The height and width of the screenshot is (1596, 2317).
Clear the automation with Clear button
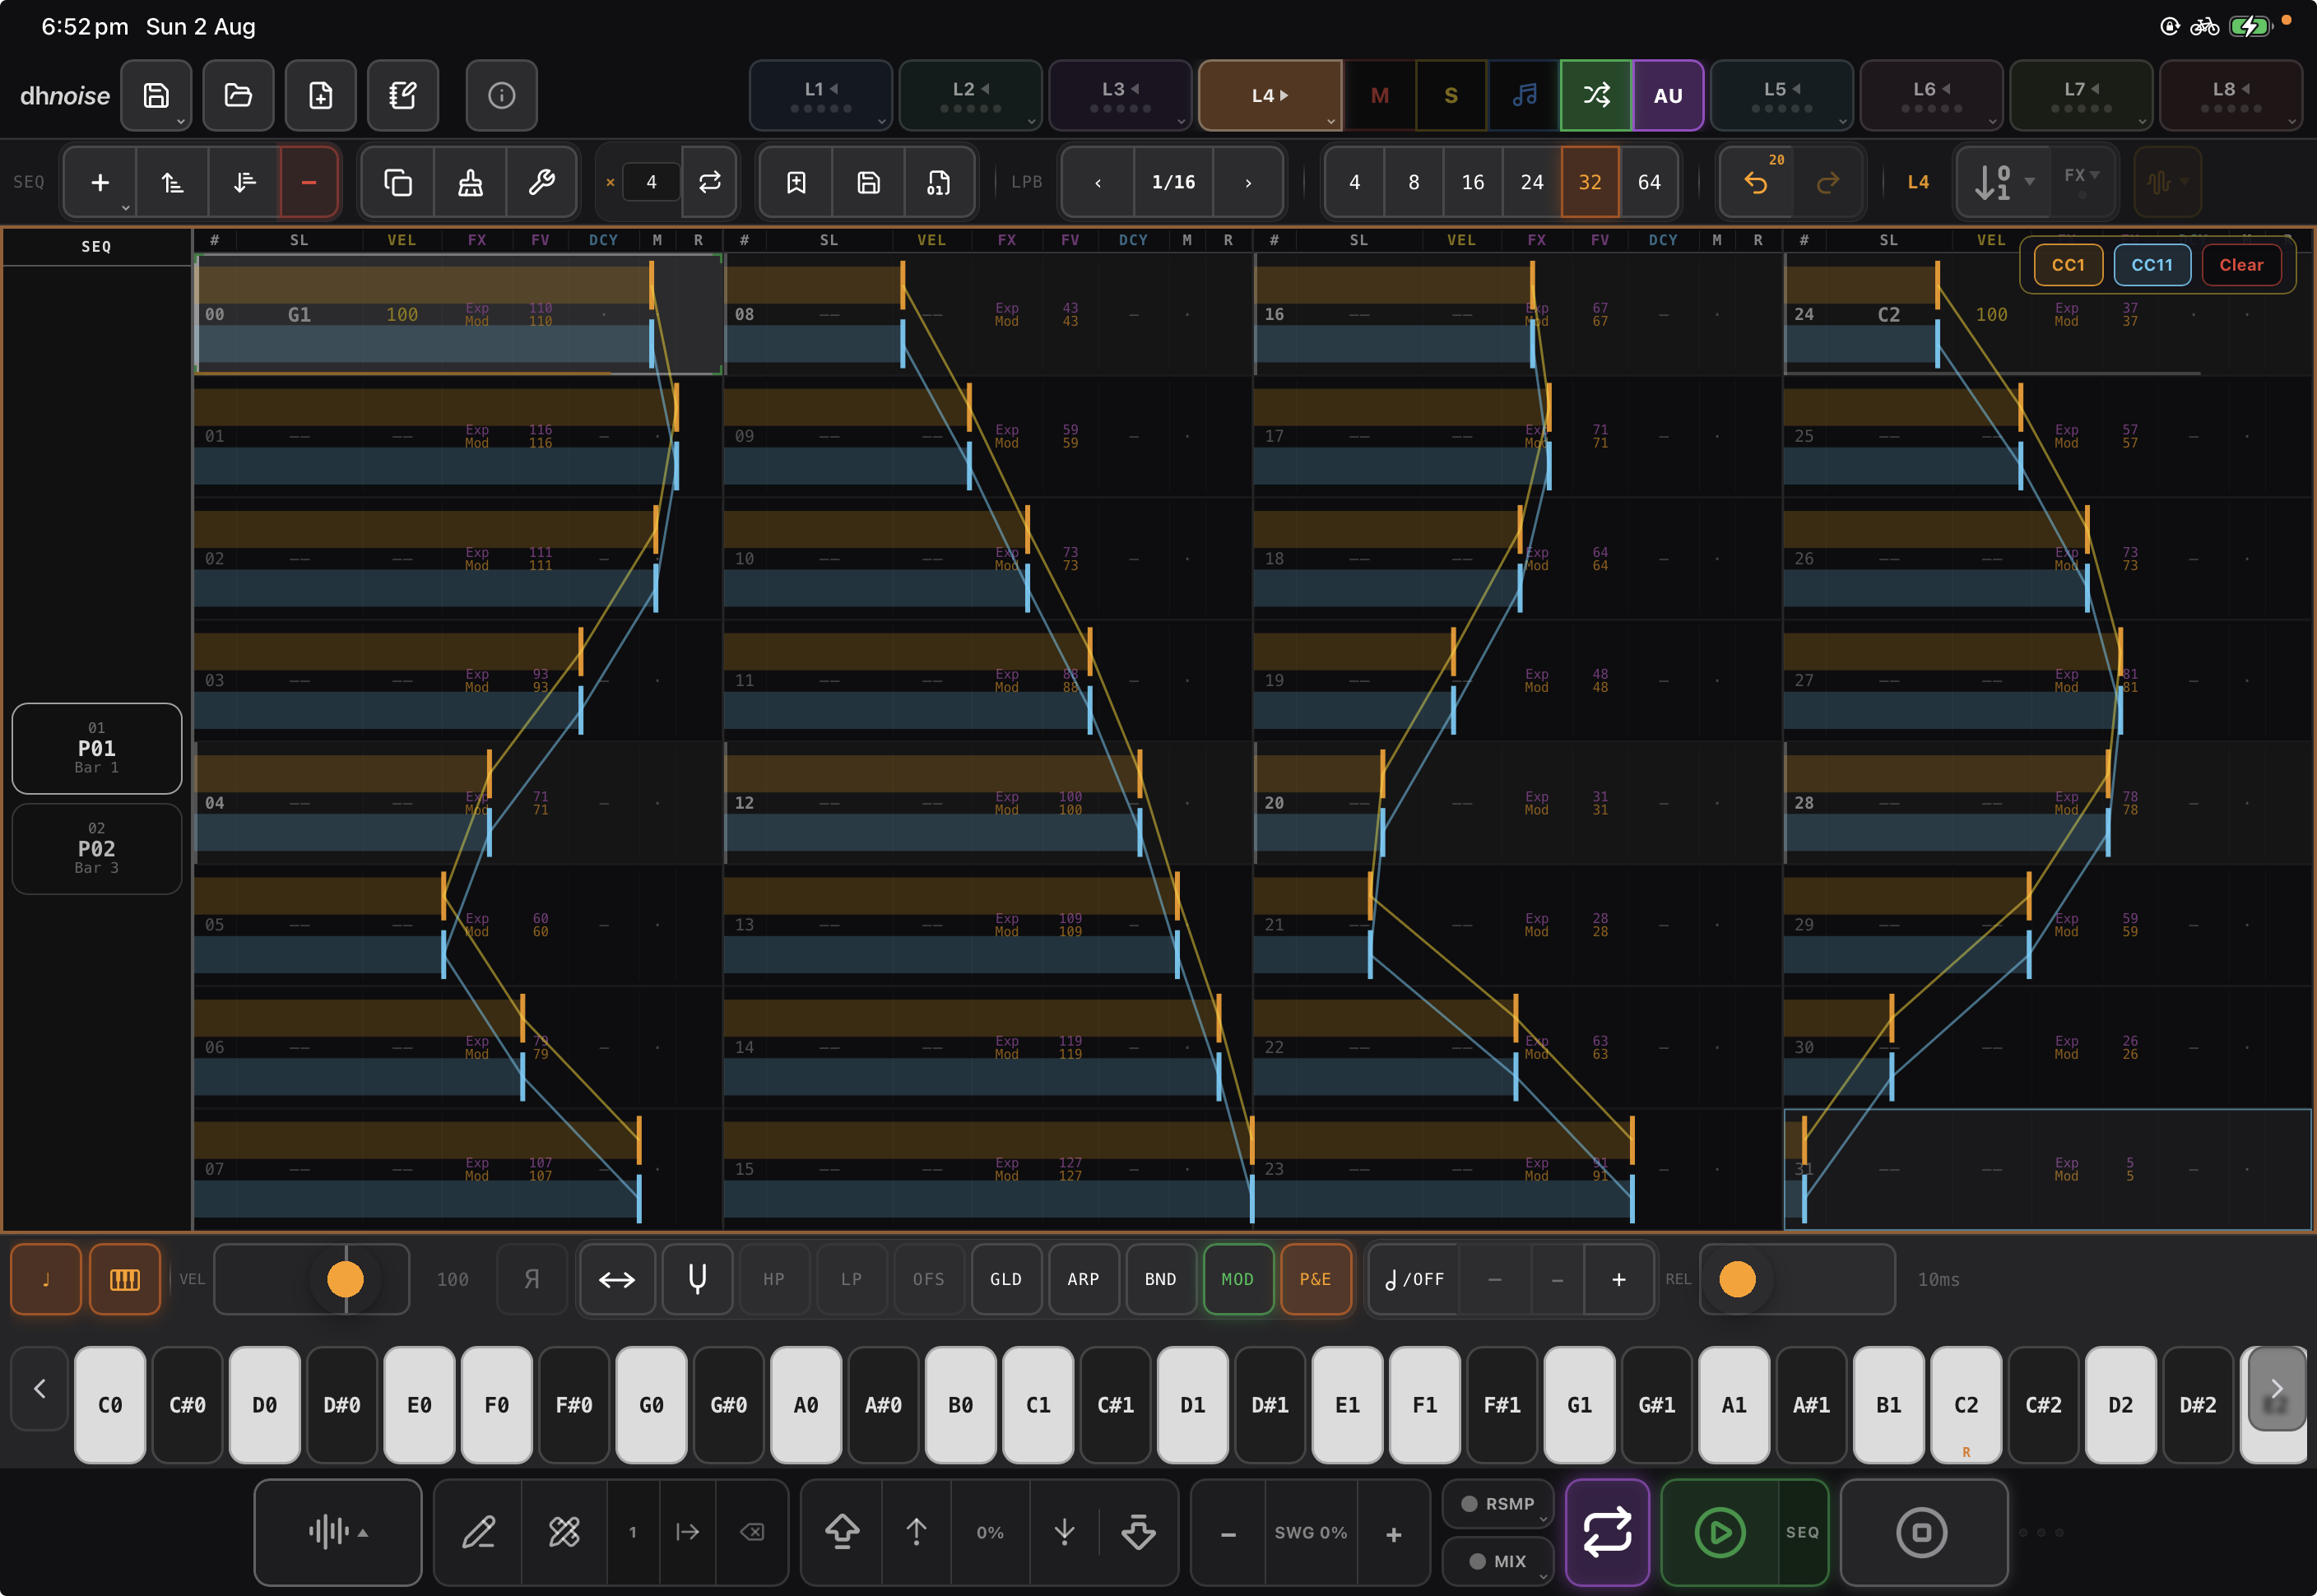[2241, 265]
